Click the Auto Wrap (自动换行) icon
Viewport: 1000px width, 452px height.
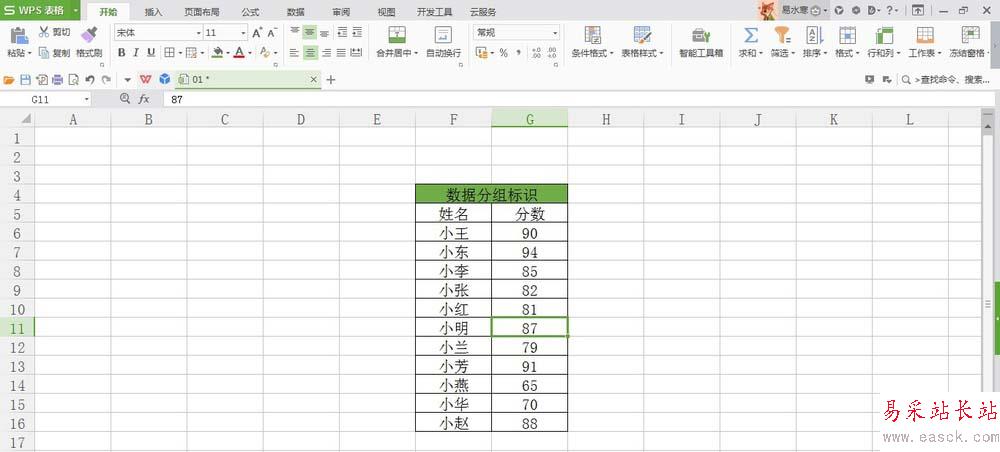click(x=443, y=34)
